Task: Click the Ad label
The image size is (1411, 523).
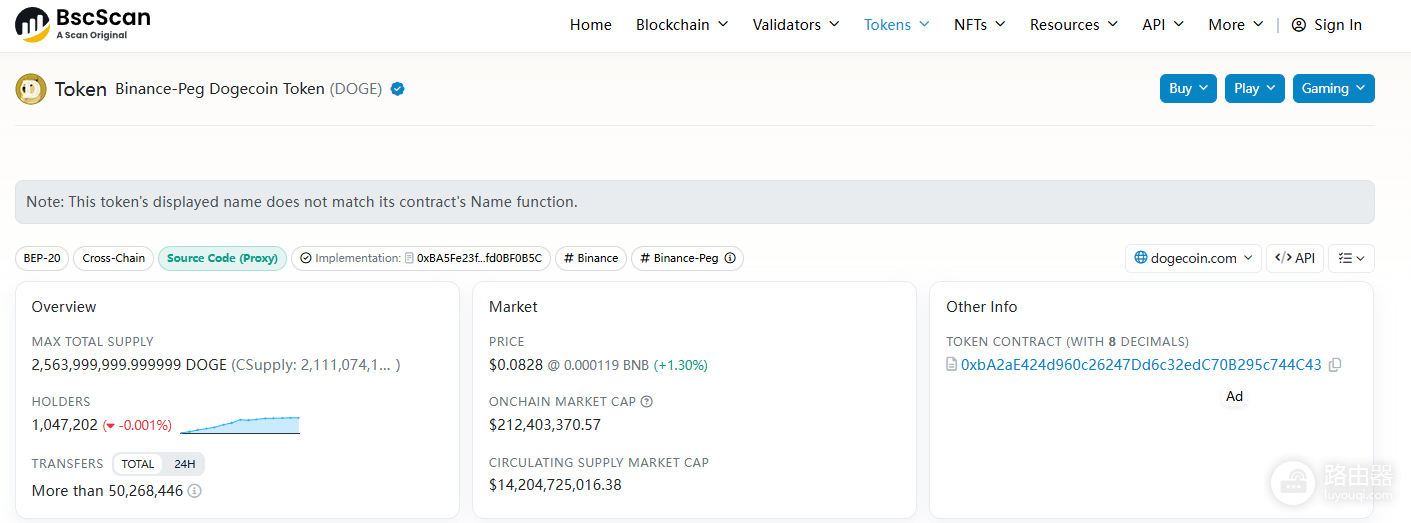Action: tap(1235, 397)
